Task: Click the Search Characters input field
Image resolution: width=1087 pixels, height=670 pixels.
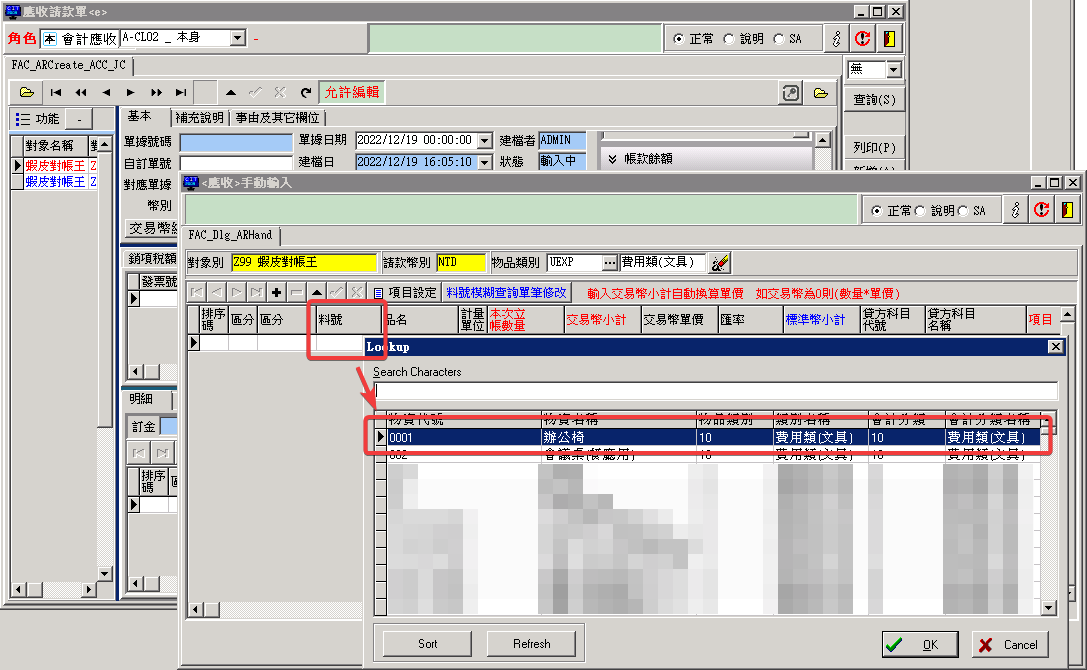Action: point(715,391)
